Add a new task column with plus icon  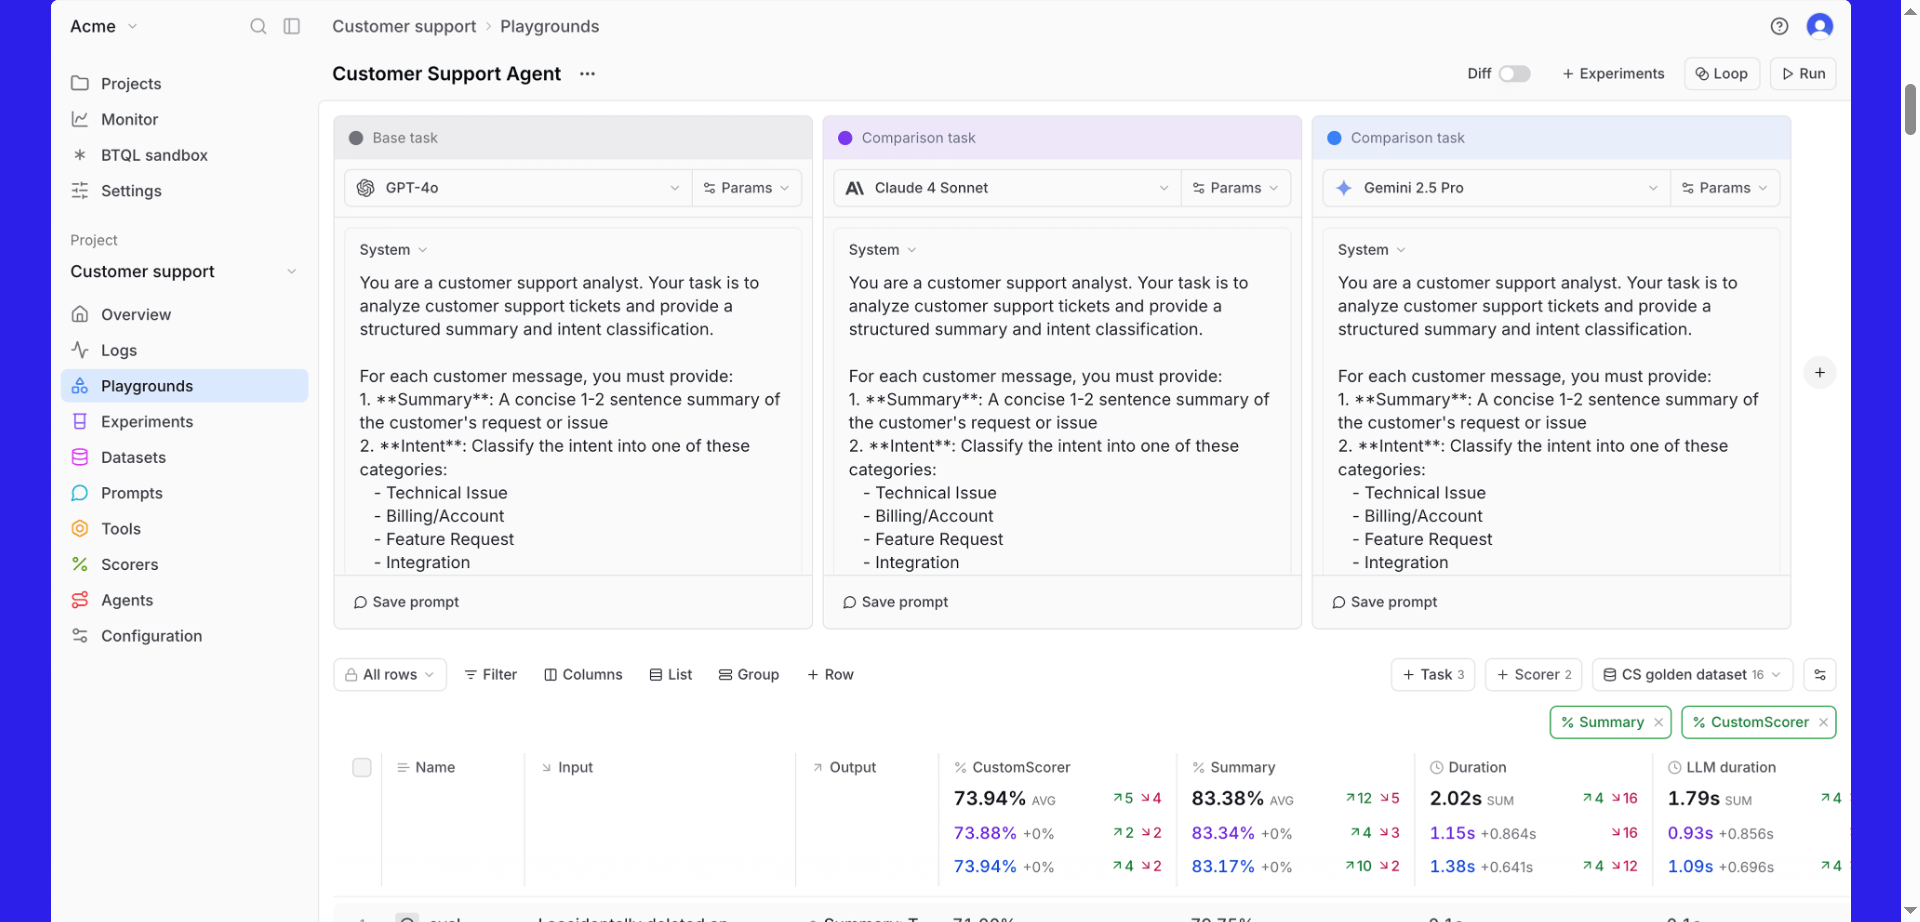(1819, 373)
